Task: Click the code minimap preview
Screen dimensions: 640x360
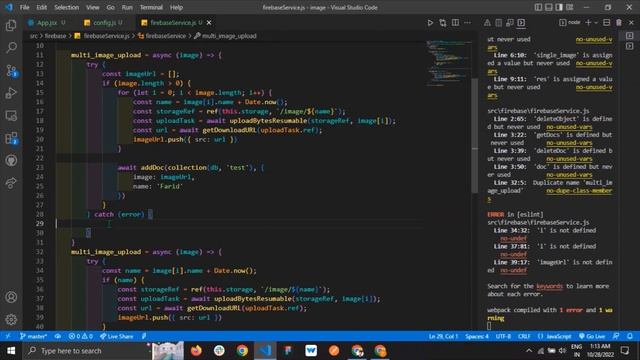Action: point(448,63)
